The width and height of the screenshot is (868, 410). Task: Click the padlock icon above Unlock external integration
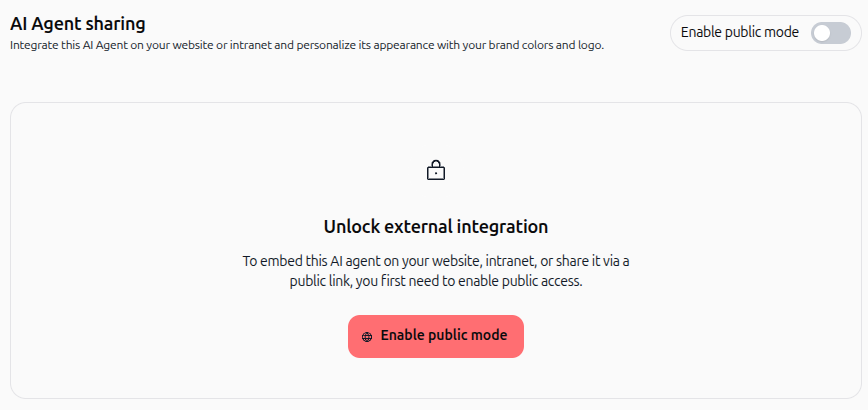click(436, 170)
